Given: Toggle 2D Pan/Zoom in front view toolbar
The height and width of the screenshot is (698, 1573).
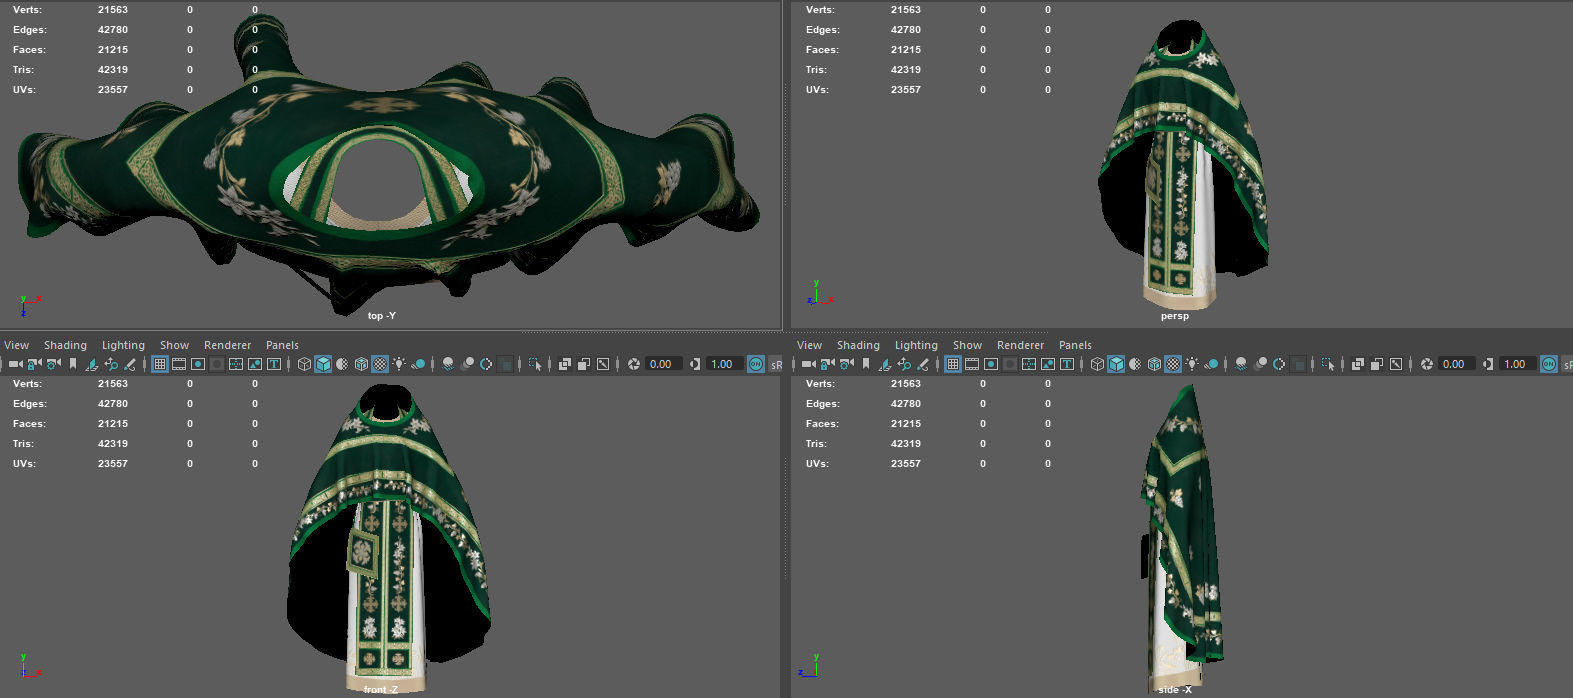Looking at the screenshot, I should (110, 364).
